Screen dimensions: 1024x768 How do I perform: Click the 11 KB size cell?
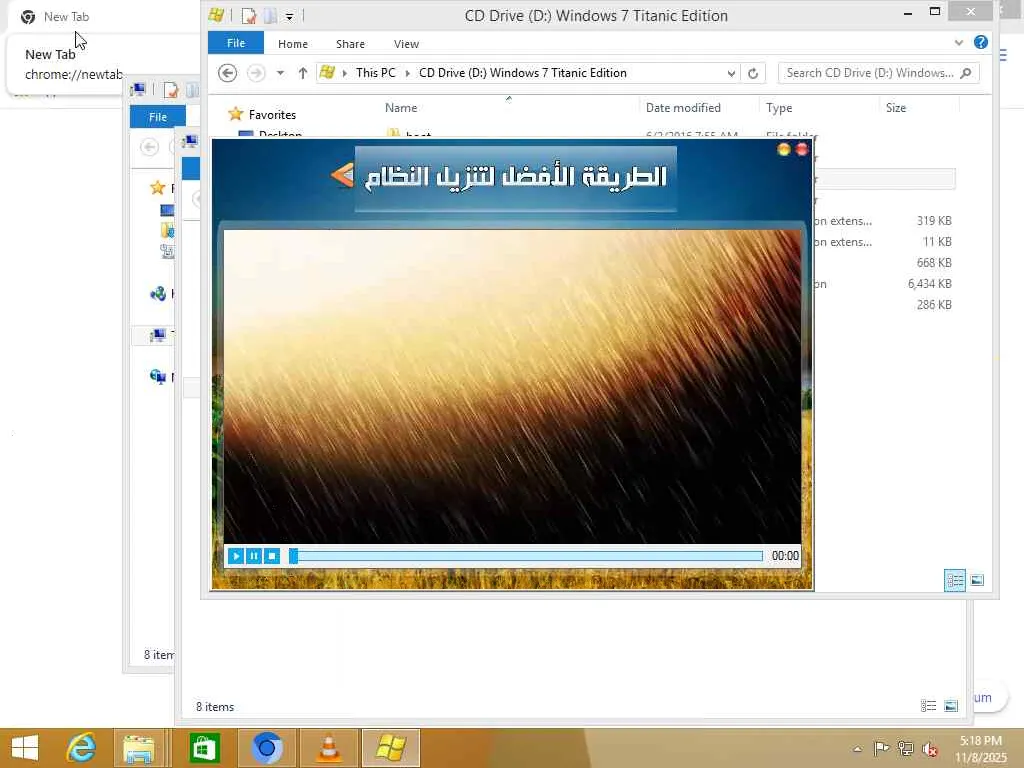pos(936,242)
